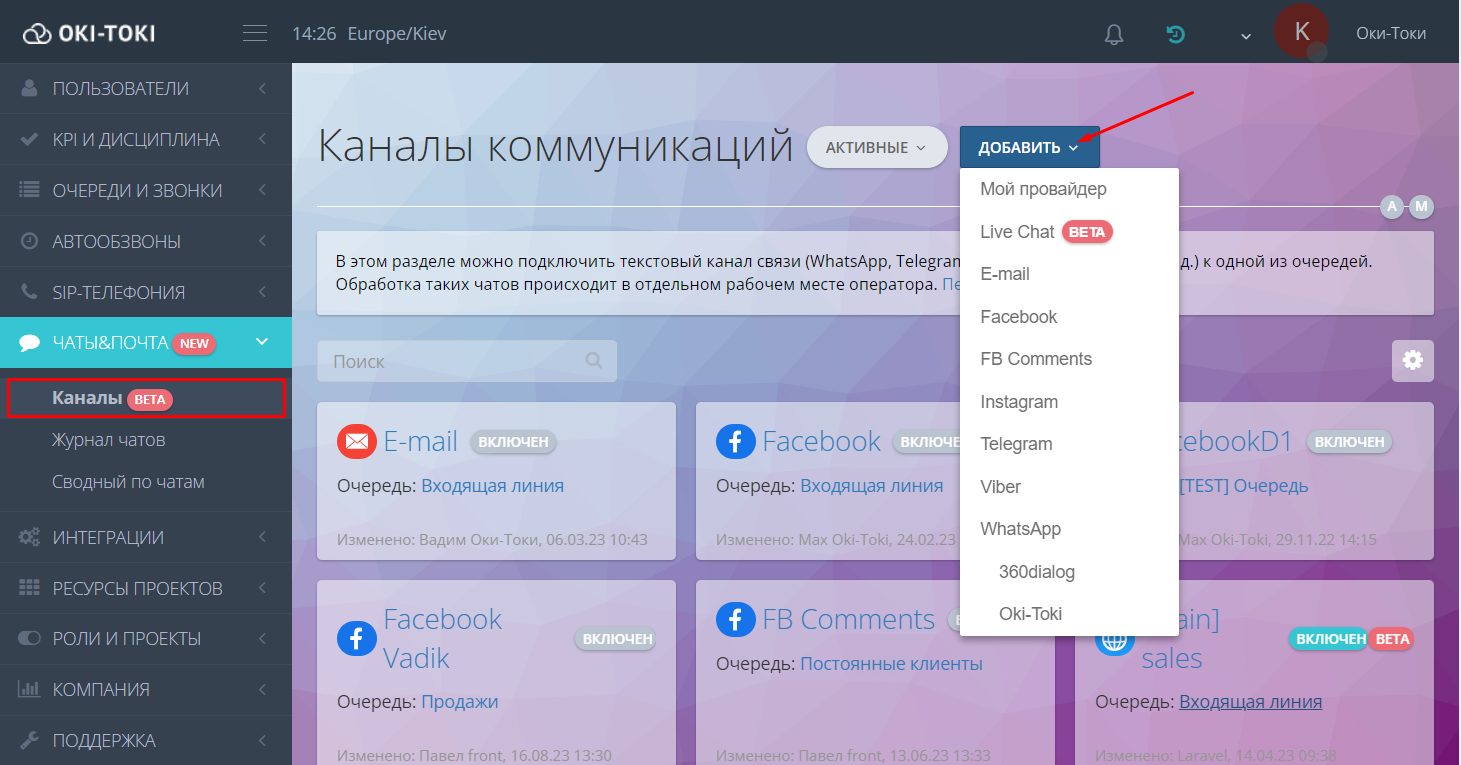
Task: Click the search magnifier icon
Action: coord(594,361)
